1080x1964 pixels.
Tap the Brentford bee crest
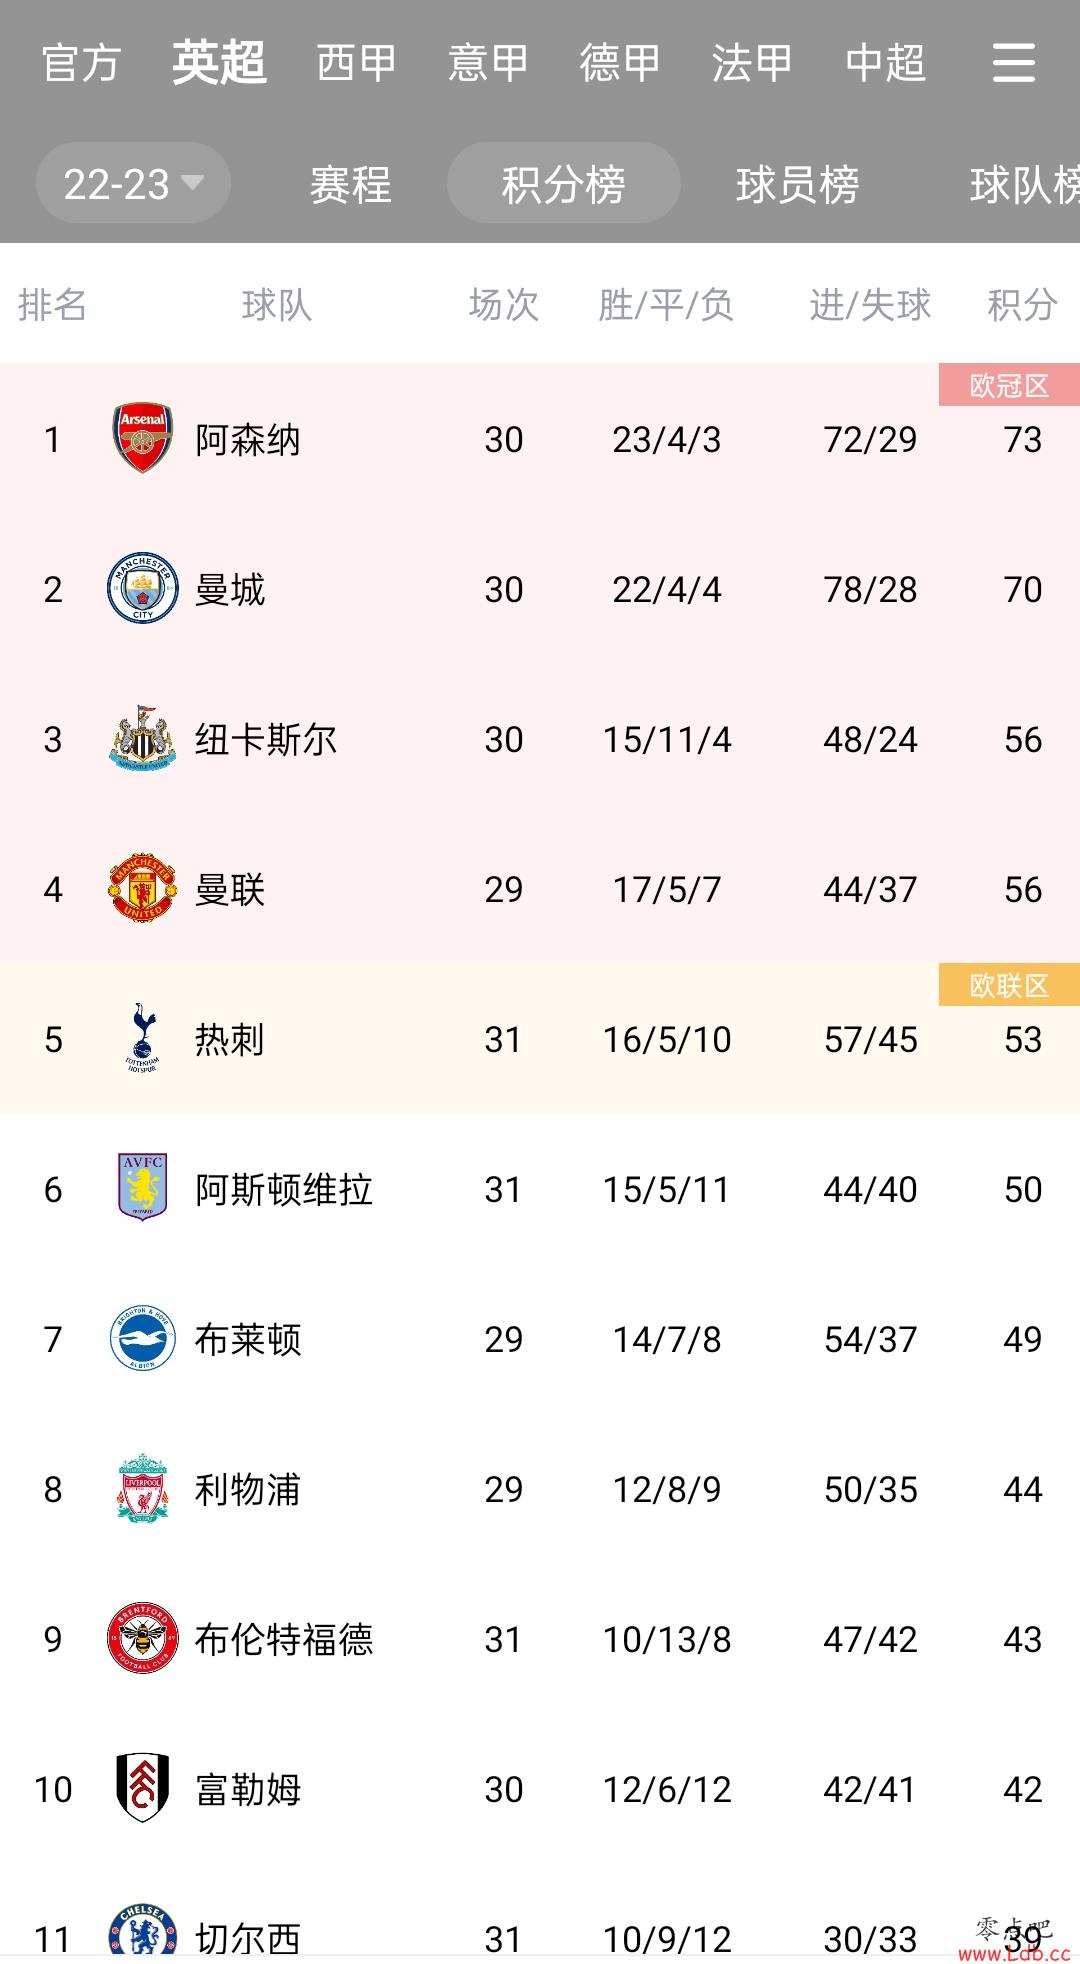pos(143,1638)
